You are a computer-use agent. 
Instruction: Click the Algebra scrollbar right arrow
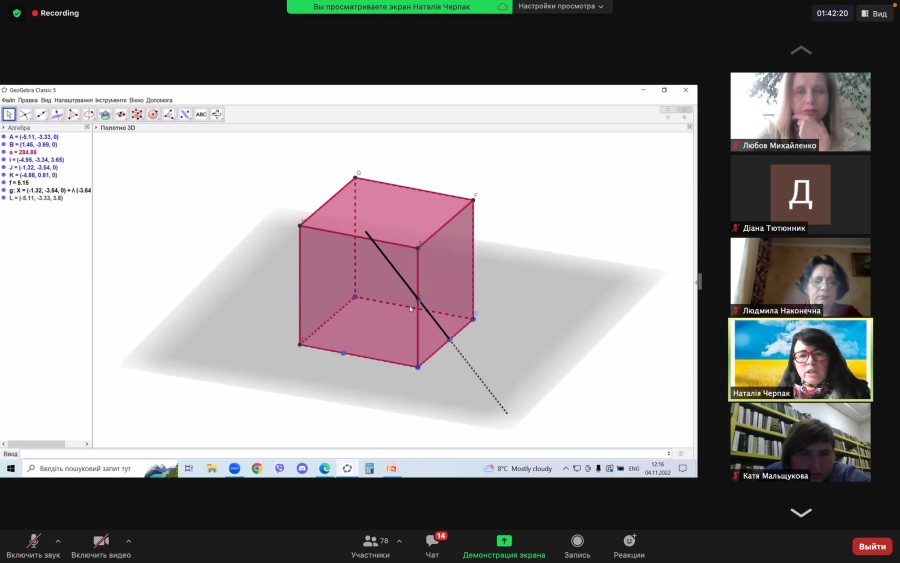[87, 444]
